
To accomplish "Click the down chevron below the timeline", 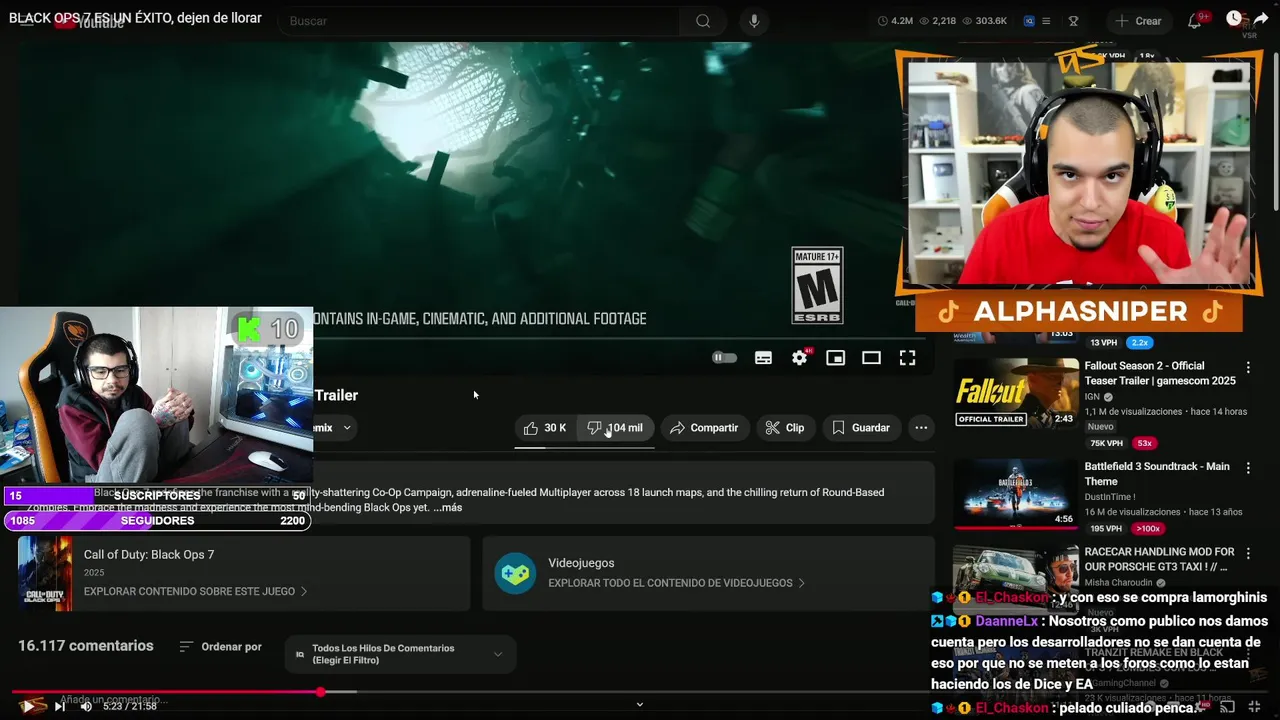I will click(640, 705).
